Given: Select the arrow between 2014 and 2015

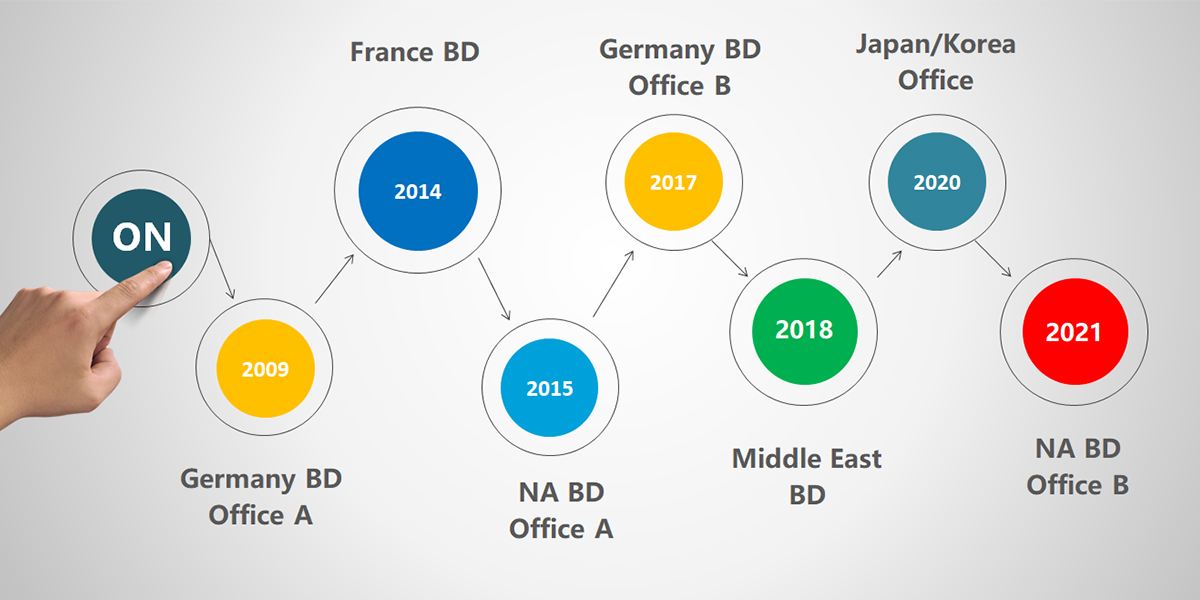Looking at the screenshot, I should coord(494,290).
